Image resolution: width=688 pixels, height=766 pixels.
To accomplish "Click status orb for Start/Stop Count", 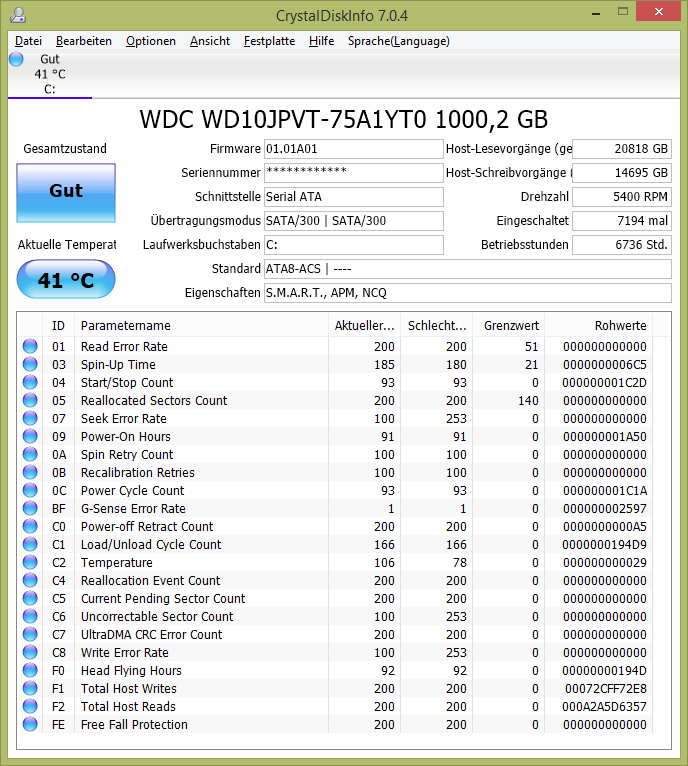I will [x=30, y=382].
